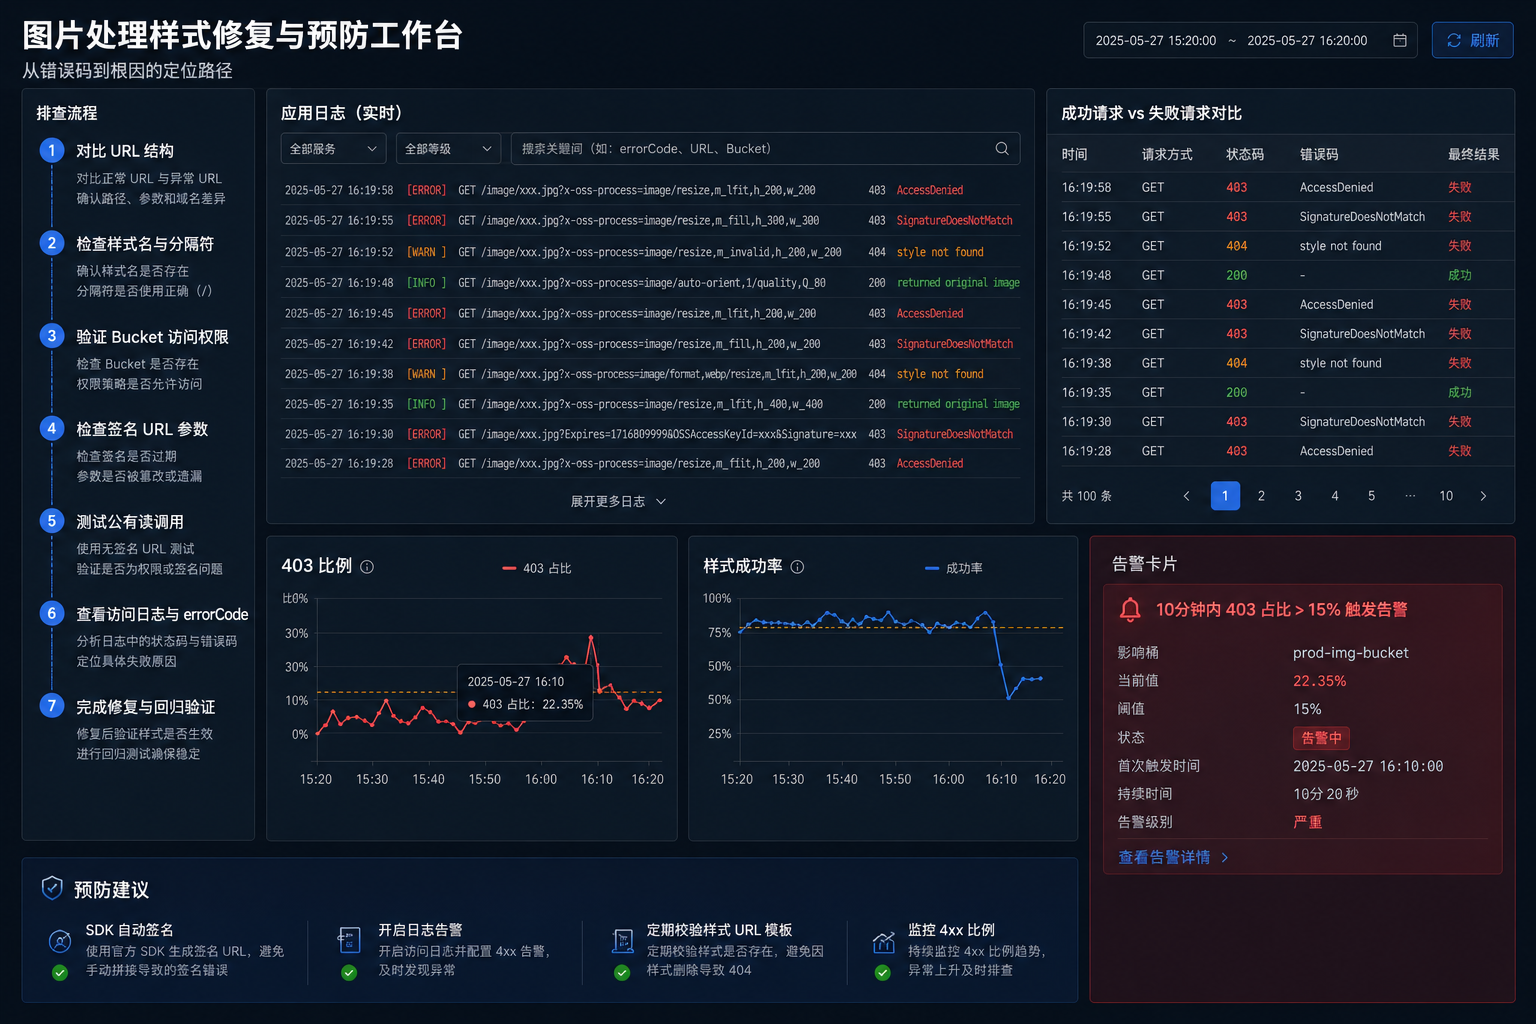Click the 定期校验样式 URL 模板 icon

tap(622, 940)
